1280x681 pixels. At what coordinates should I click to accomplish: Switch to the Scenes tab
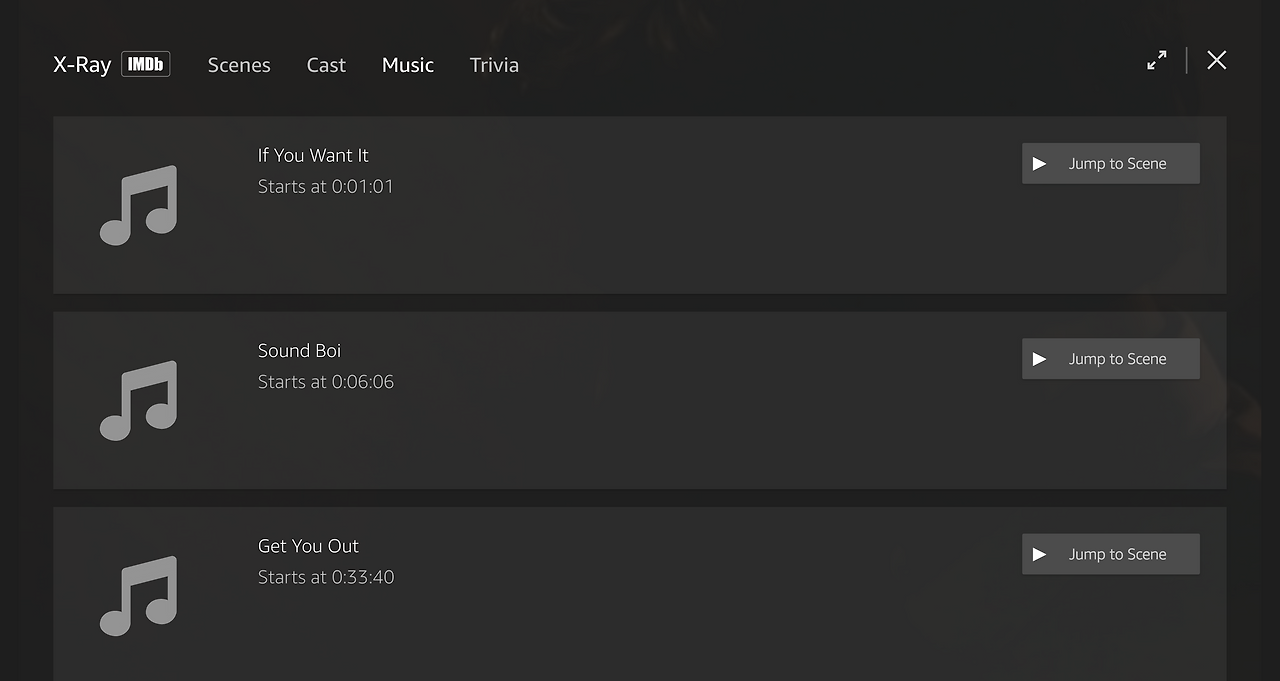pos(239,65)
